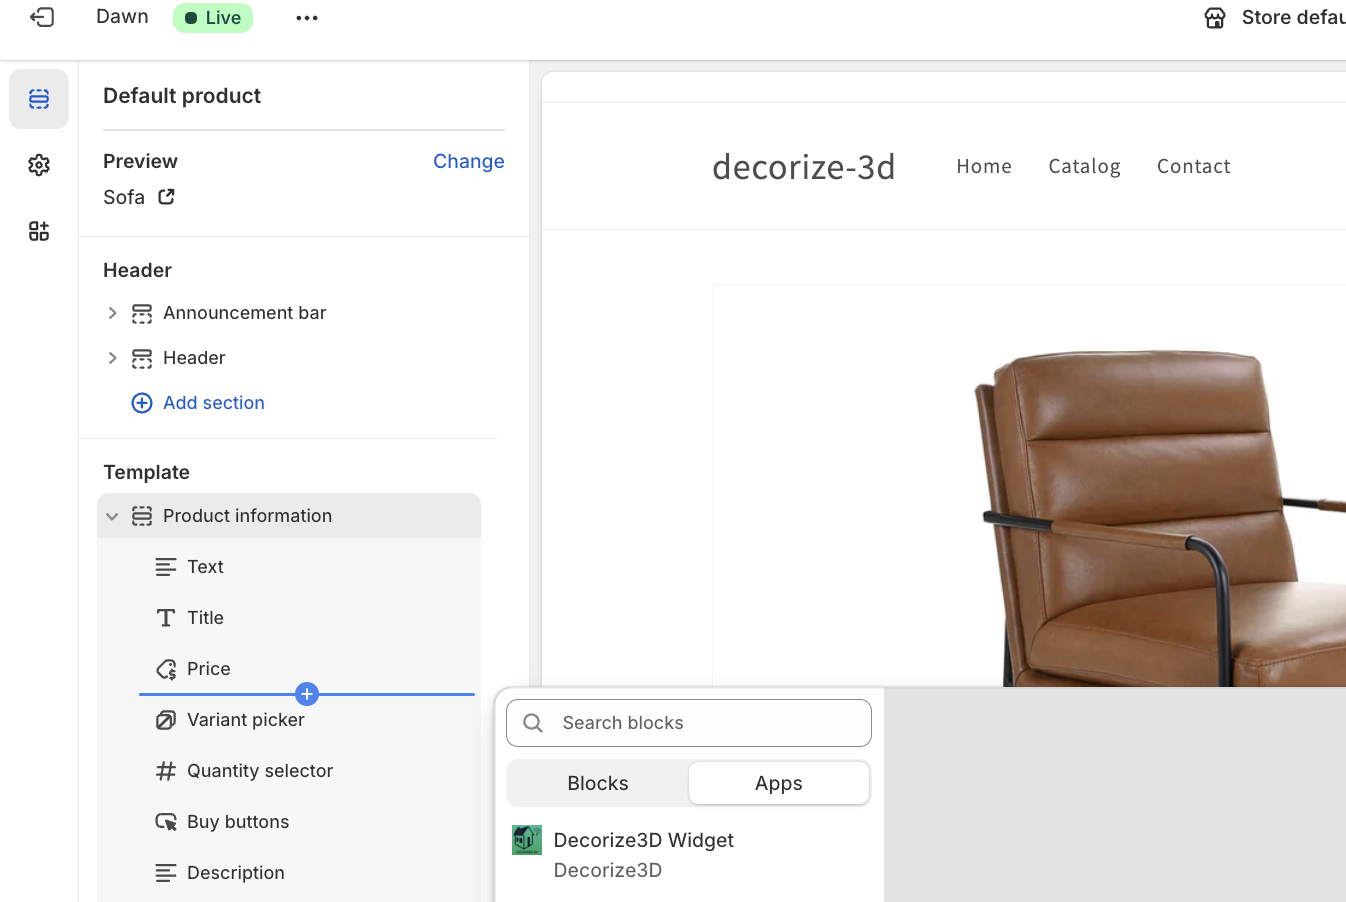
Task: Click the Change preview link
Action: [x=468, y=161]
